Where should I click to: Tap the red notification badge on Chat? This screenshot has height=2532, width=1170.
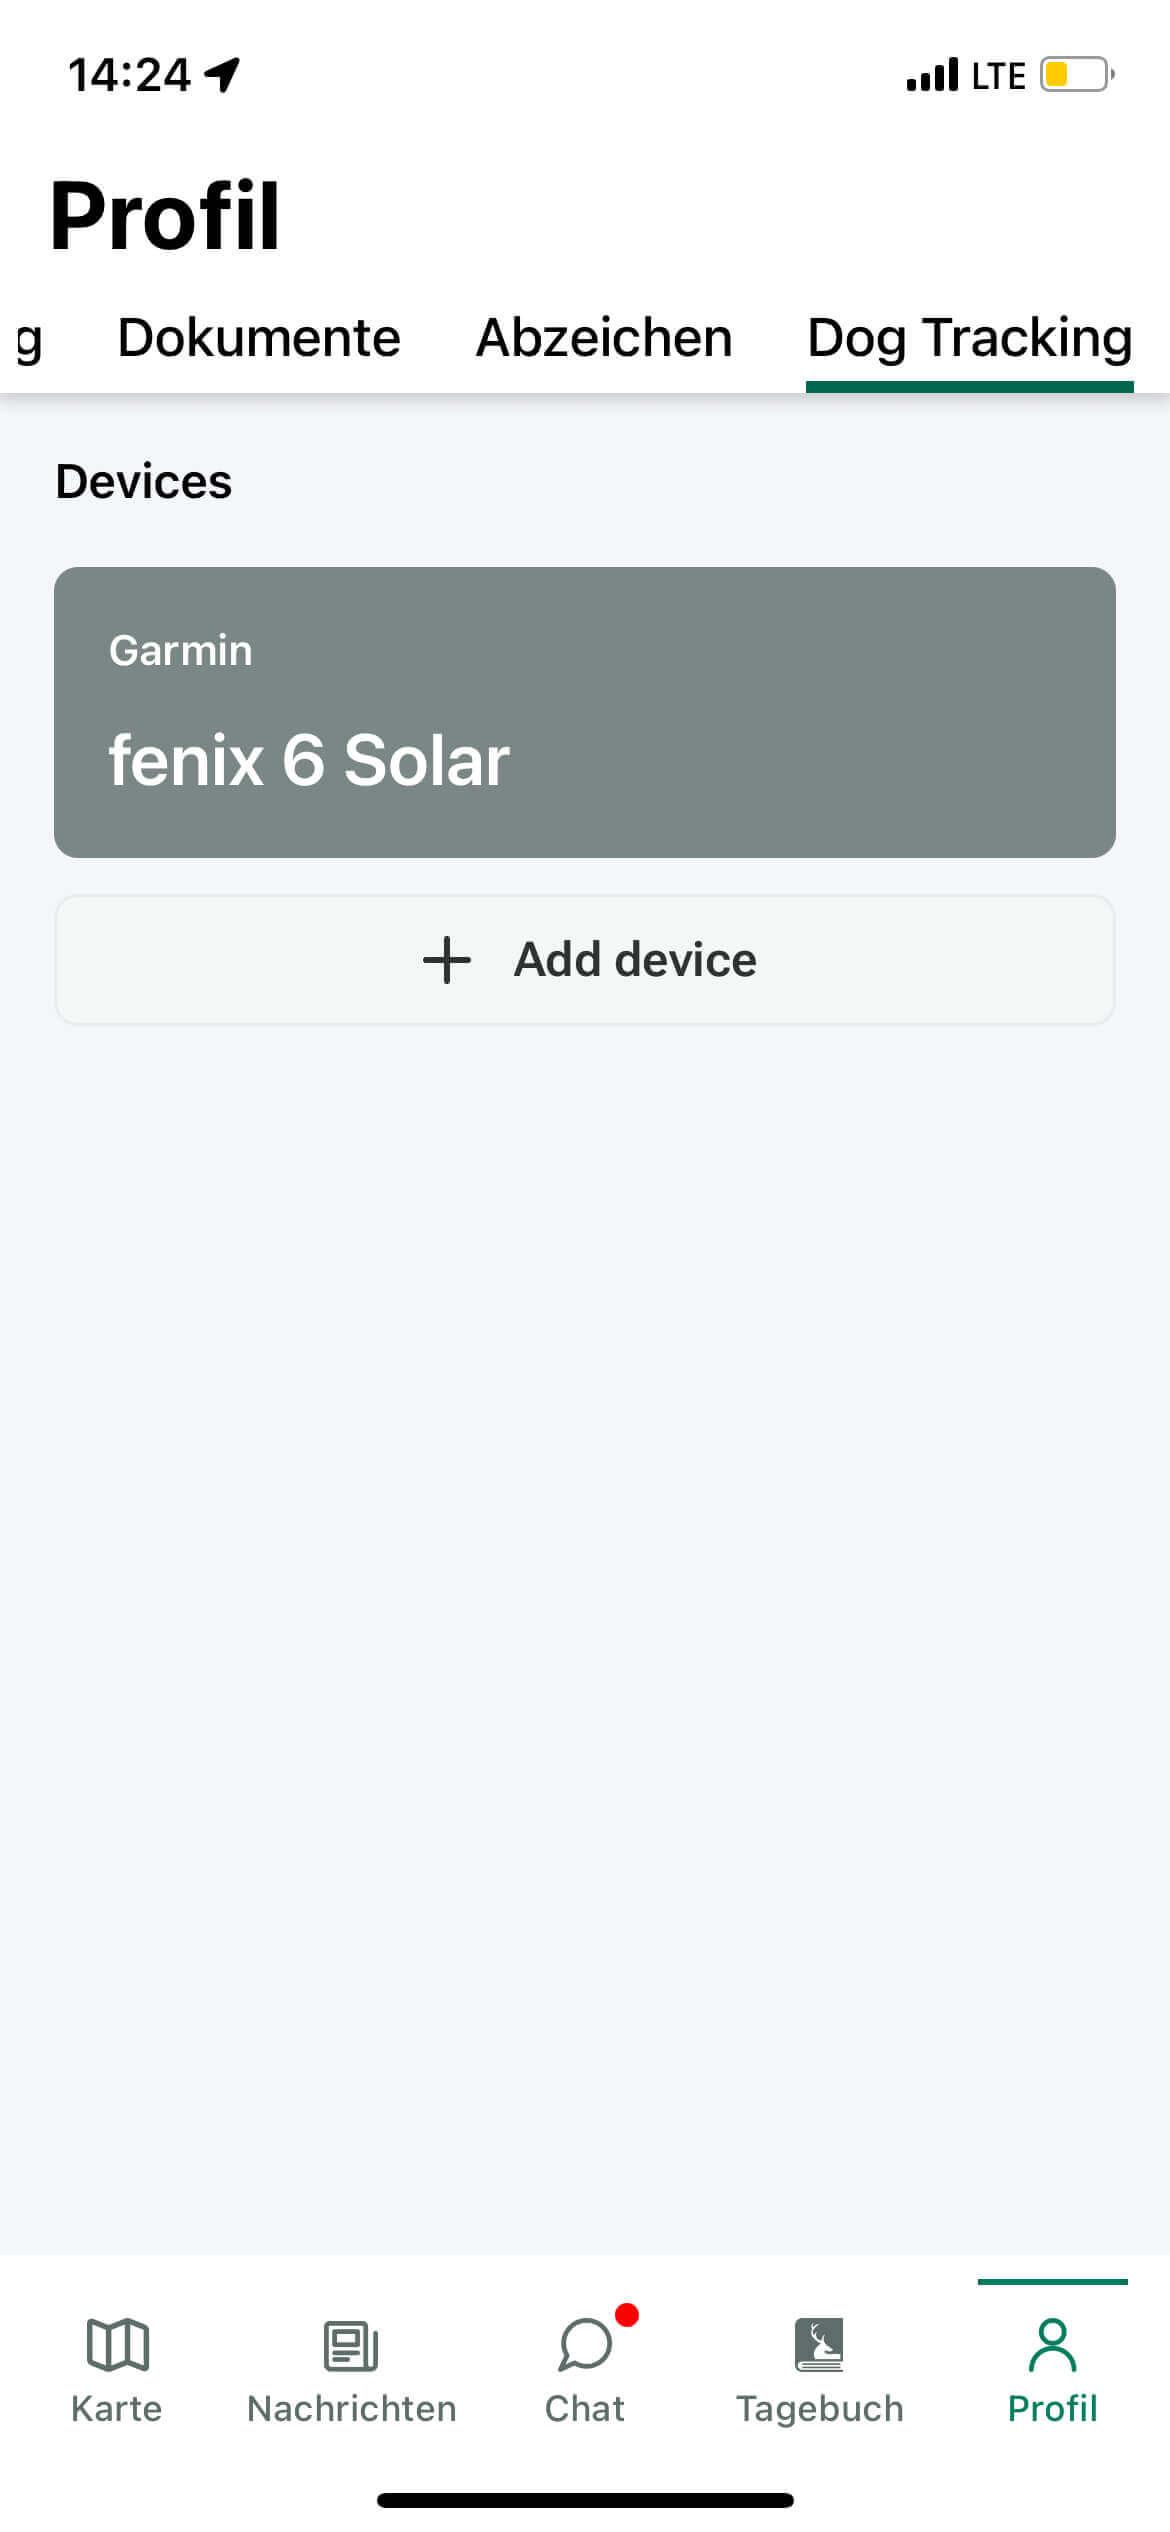[627, 2314]
